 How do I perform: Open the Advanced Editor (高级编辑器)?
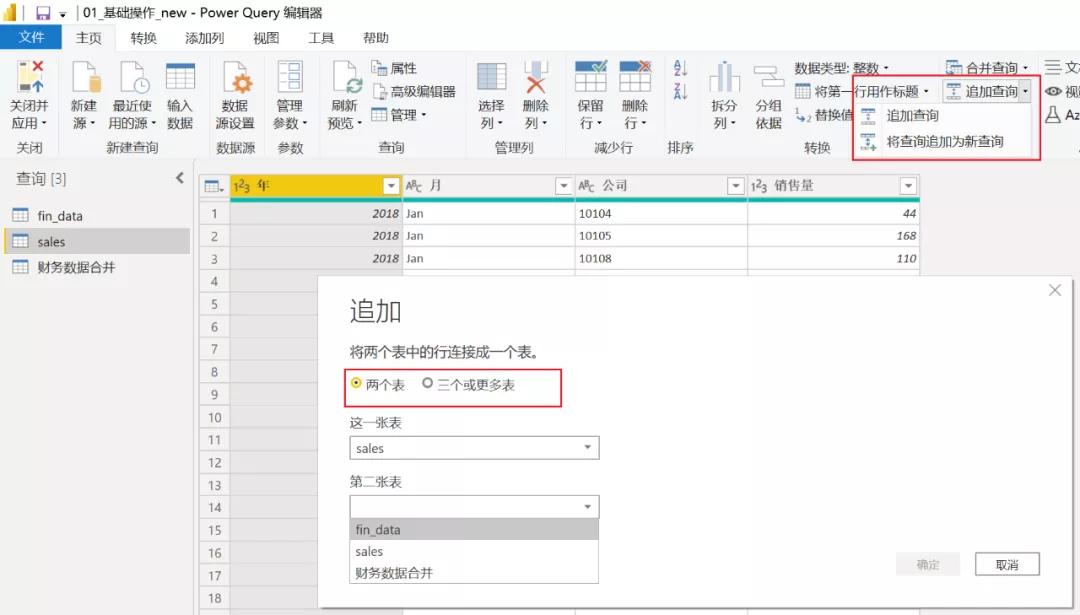(x=414, y=92)
